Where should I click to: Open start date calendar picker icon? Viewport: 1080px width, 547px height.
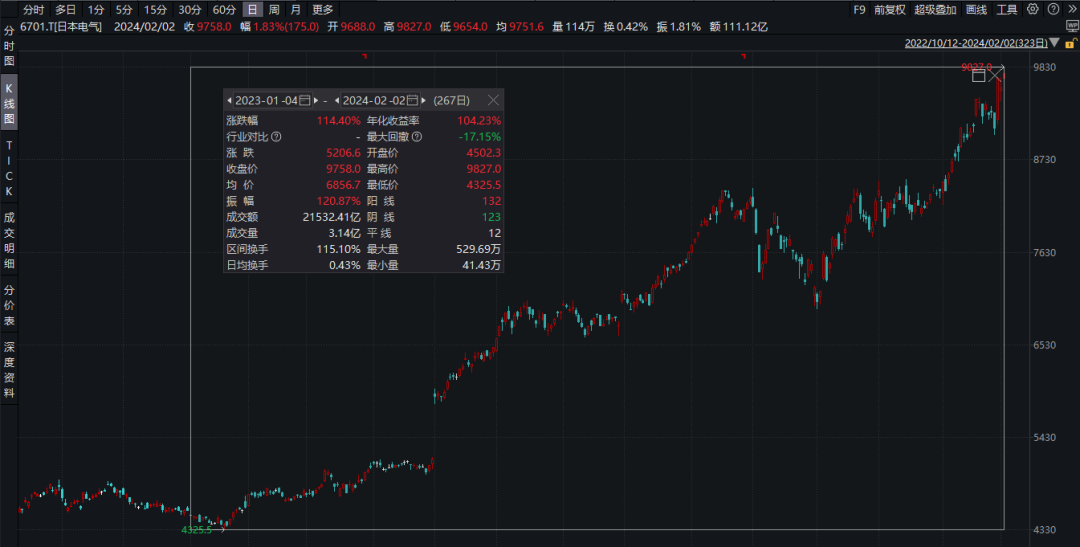coord(305,101)
